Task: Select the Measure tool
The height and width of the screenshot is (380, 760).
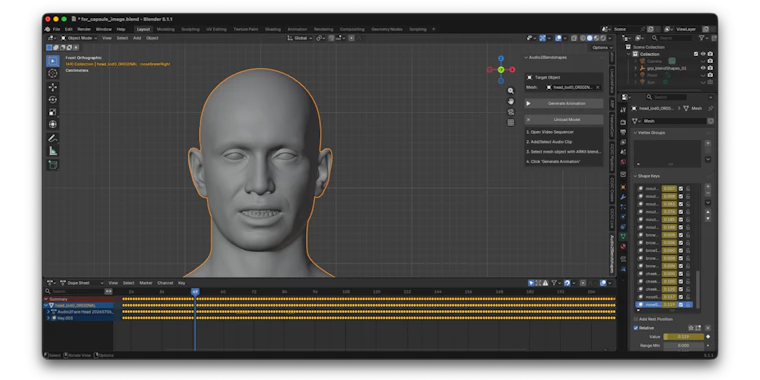Action: click(53, 151)
